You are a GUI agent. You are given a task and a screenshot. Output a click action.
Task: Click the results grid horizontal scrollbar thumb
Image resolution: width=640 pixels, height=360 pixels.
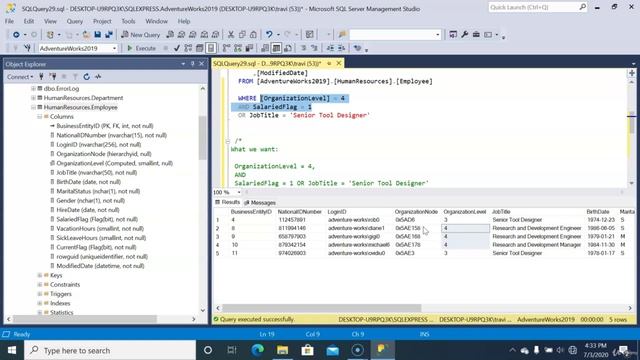point(322,308)
